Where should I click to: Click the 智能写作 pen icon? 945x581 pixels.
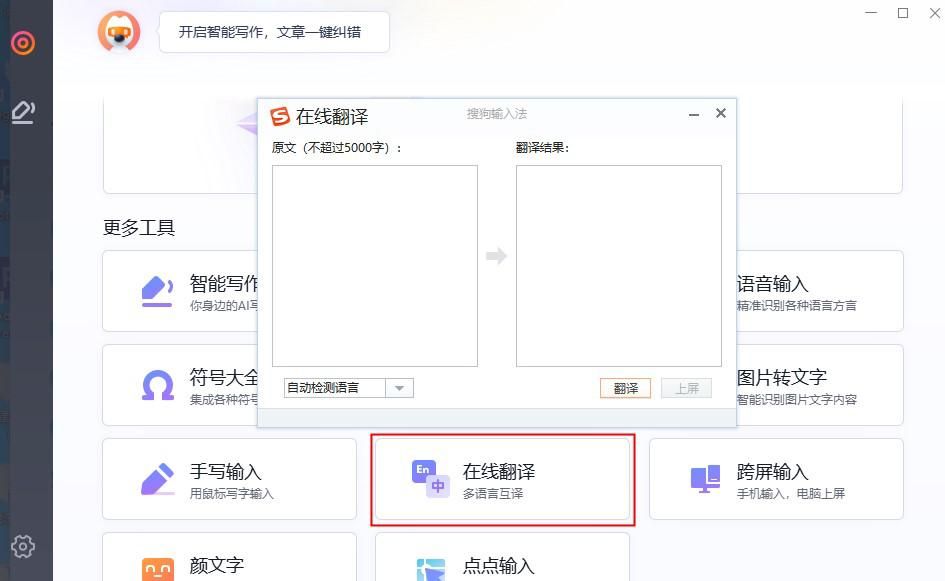(x=157, y=291)
